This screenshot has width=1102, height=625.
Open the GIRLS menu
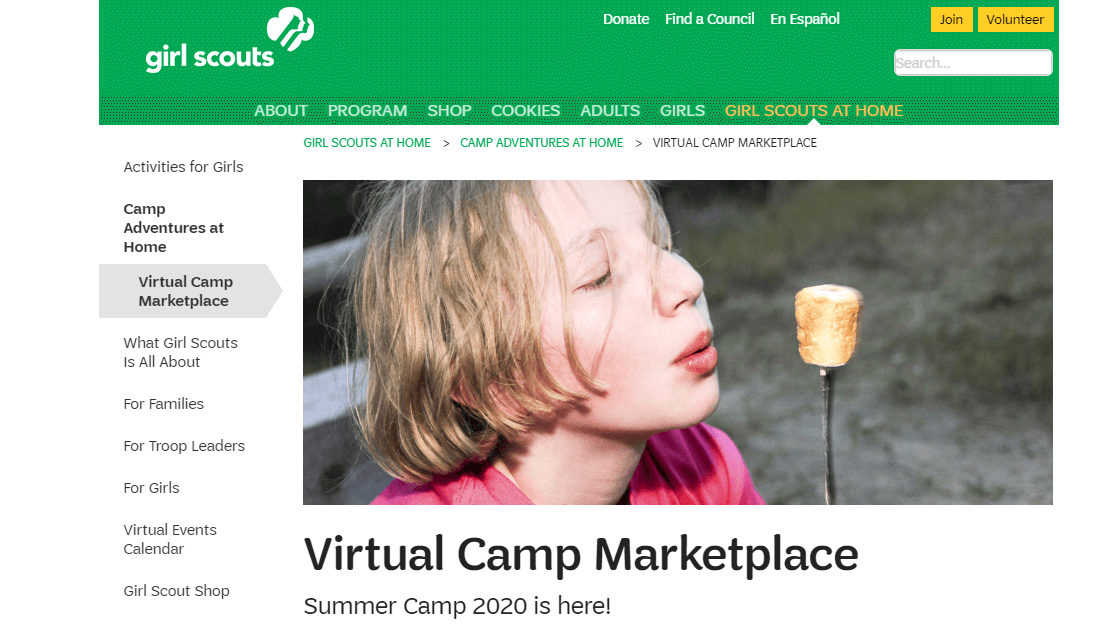click(x=682, y=110)
